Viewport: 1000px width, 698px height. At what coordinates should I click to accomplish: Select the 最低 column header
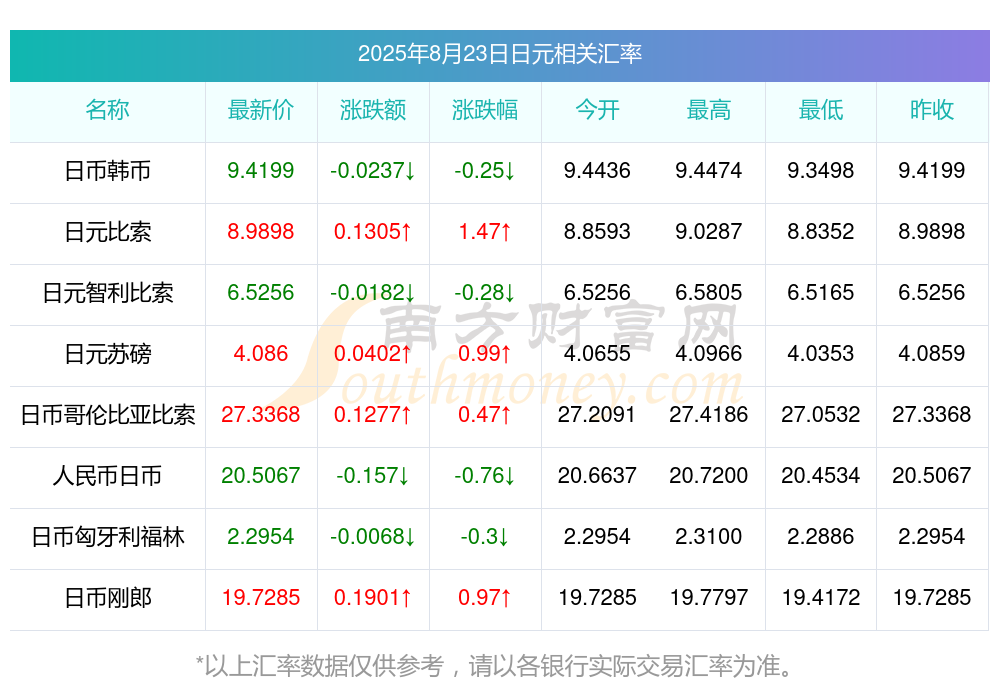pos(821,110)
